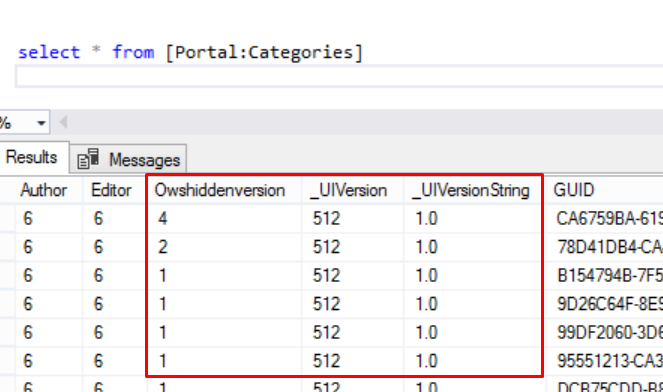Click GUID cell starting with 78D41DB4
This screenshot has width=663, height=392.
click(605, 247)
